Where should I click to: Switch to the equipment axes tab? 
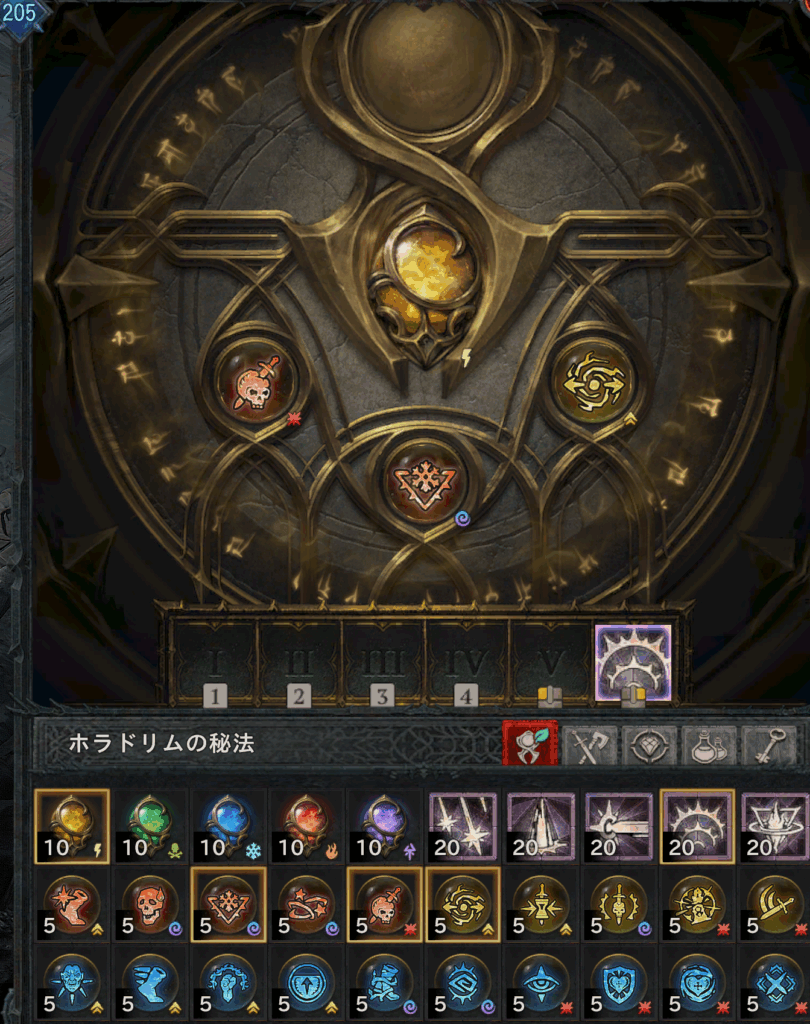tap(590, 744)
